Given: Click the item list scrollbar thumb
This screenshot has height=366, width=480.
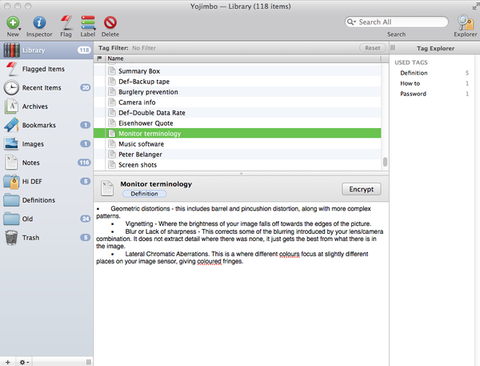Looking at the screenshot, I should (x=385, y=162).
